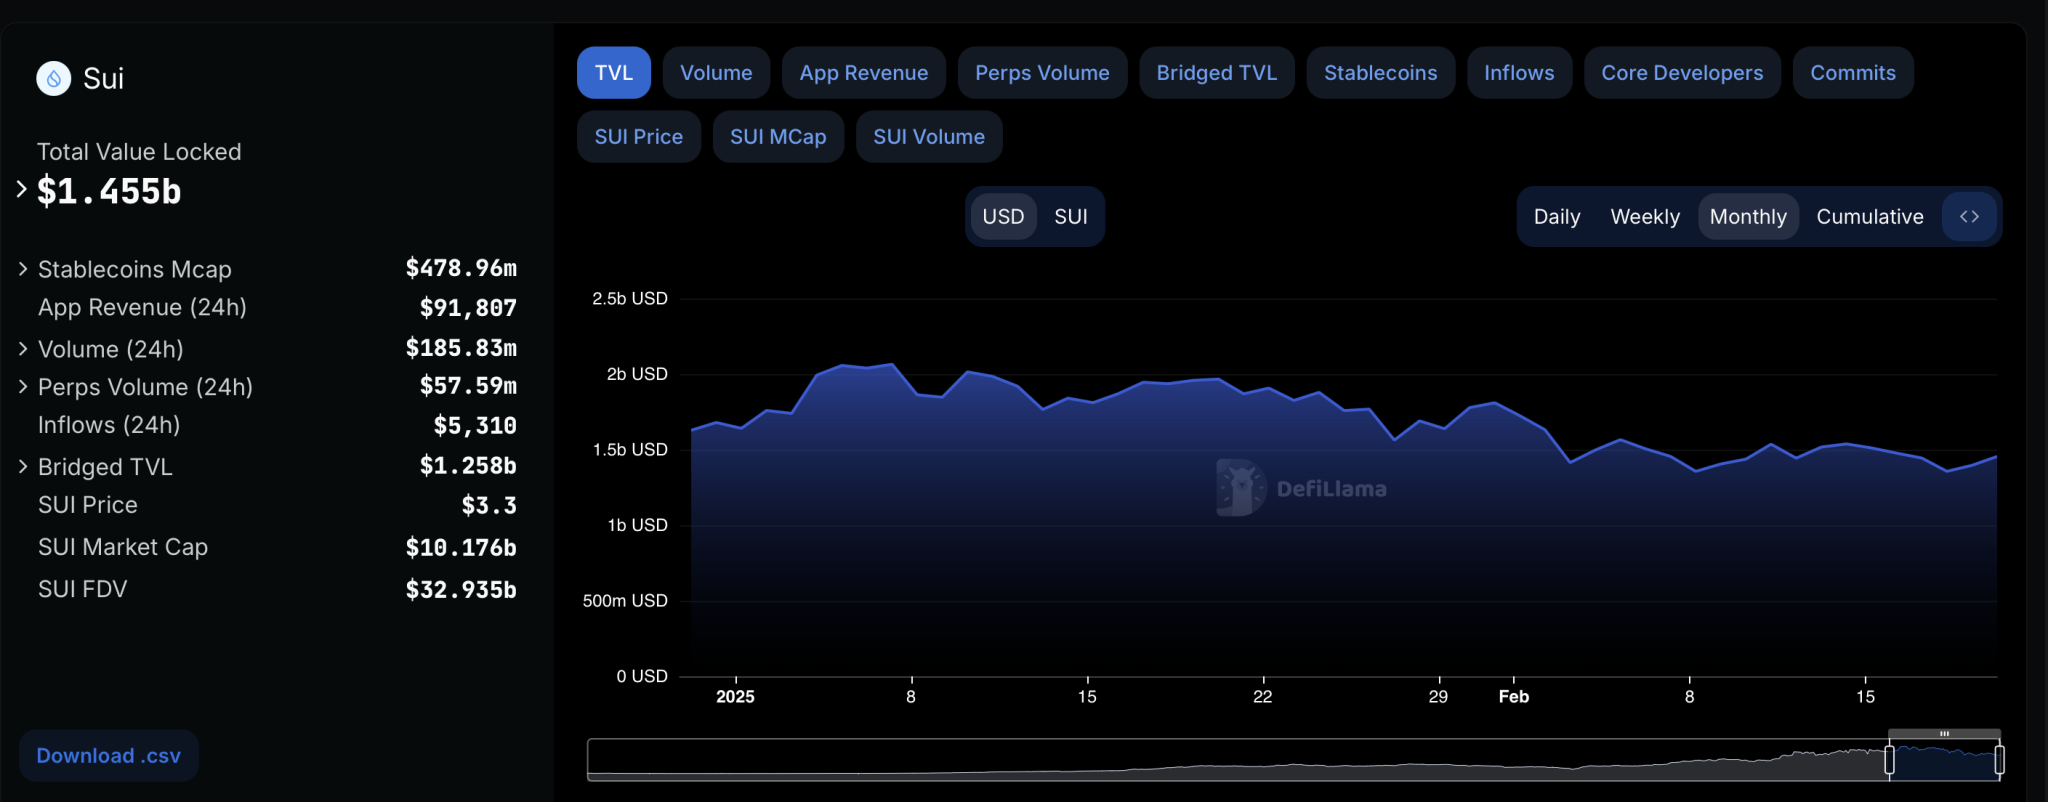Screen dimensions: 2048x802
Task: Click the App Revenue (24h) label
Action: tap(142, 307)
